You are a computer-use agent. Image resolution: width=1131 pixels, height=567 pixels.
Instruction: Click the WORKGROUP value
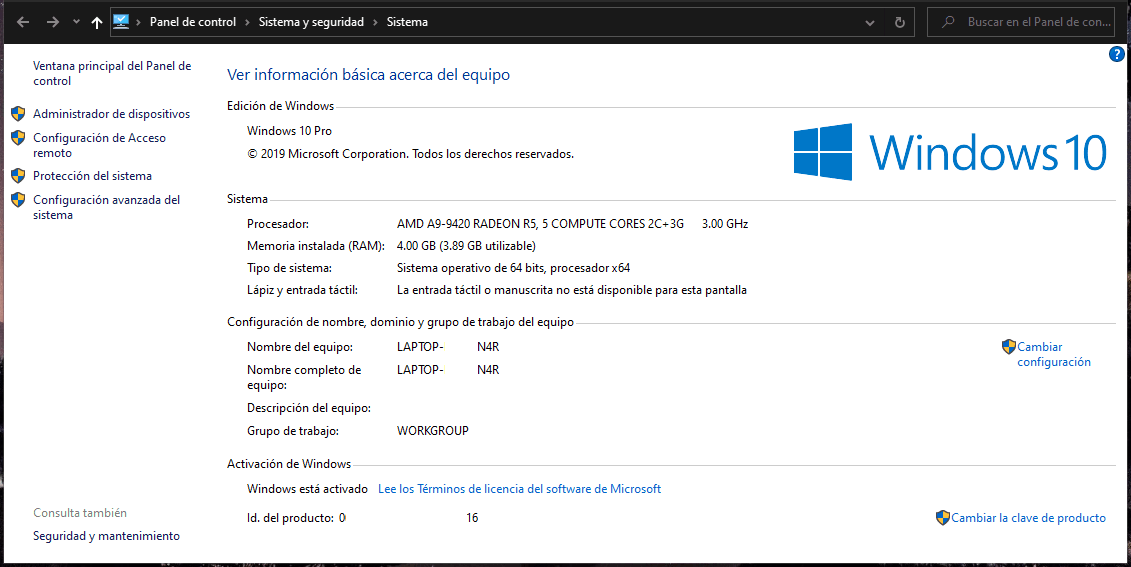[433, 430]
